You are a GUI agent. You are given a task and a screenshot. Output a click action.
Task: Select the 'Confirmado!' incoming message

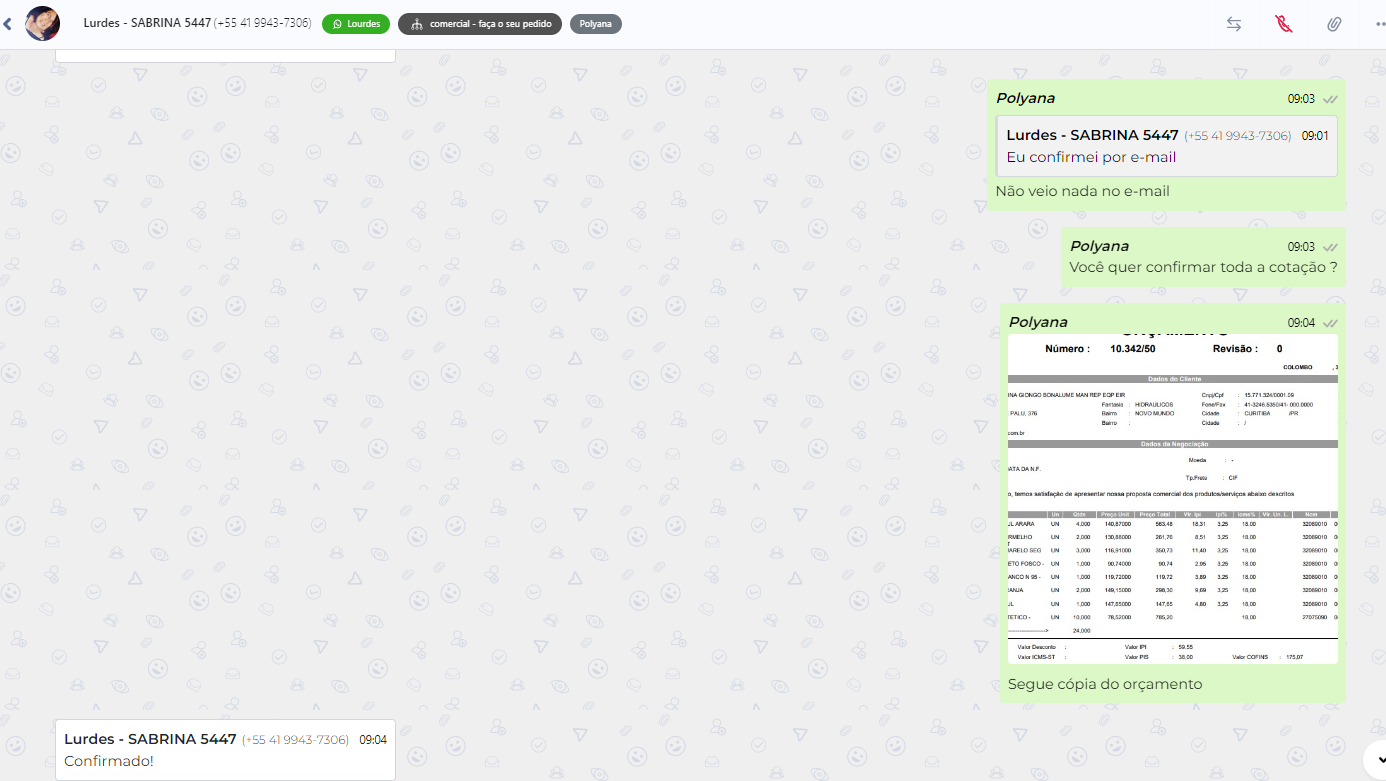tap(225, 750)
